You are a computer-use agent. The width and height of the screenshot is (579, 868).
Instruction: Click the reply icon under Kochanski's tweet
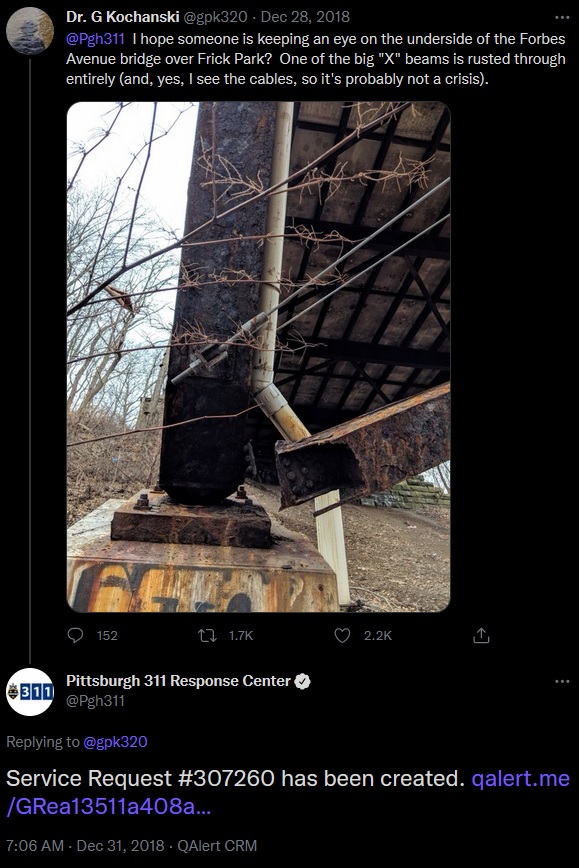(75, 636)
